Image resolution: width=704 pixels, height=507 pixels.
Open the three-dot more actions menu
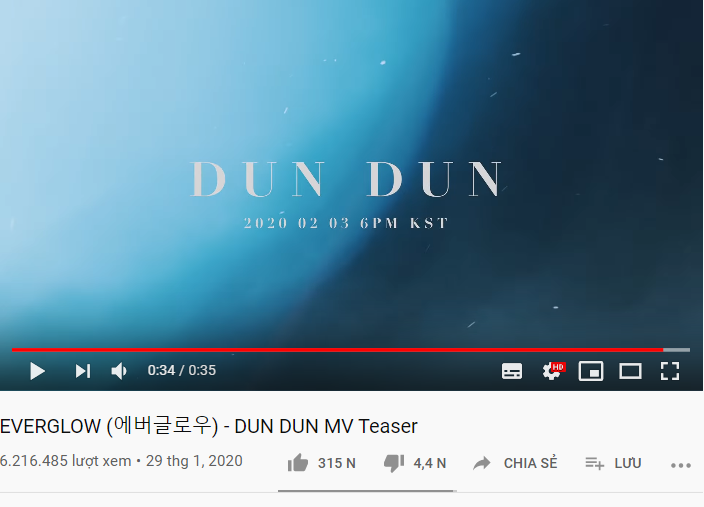681,466
